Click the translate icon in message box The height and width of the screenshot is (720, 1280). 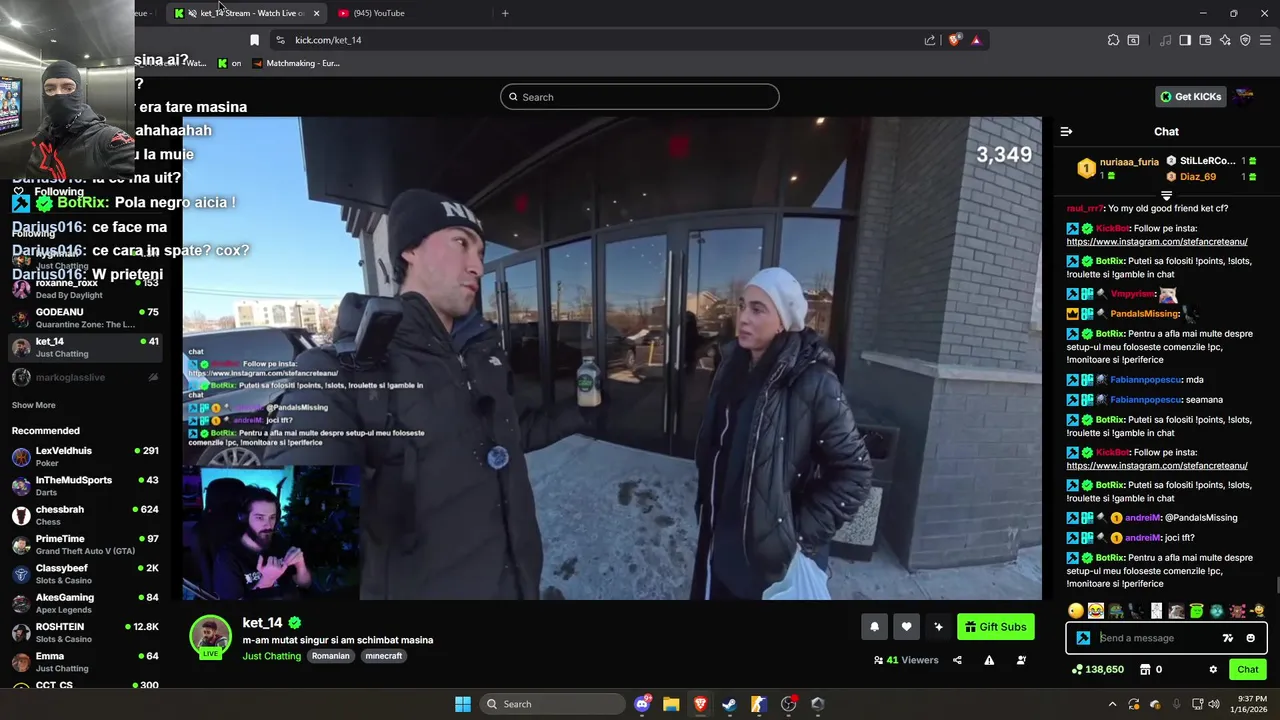click(1228, 638)
